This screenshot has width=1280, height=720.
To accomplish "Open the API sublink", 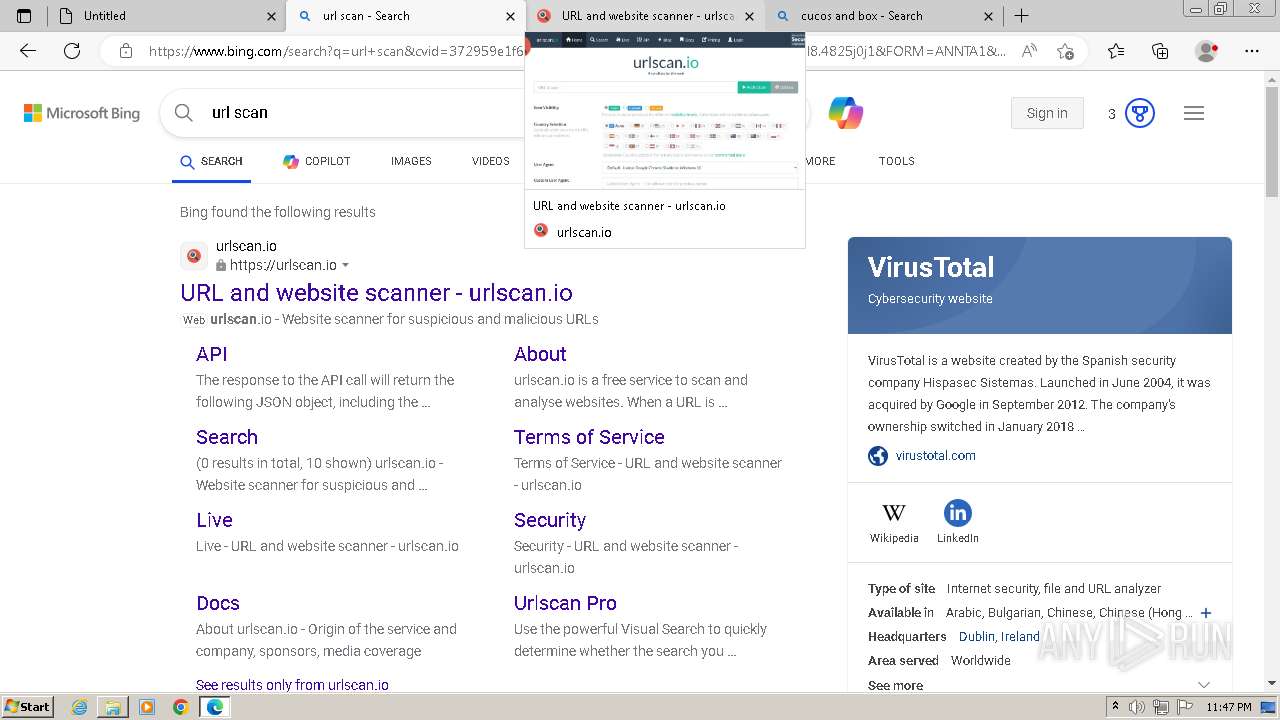I will (x=212, y=354).
